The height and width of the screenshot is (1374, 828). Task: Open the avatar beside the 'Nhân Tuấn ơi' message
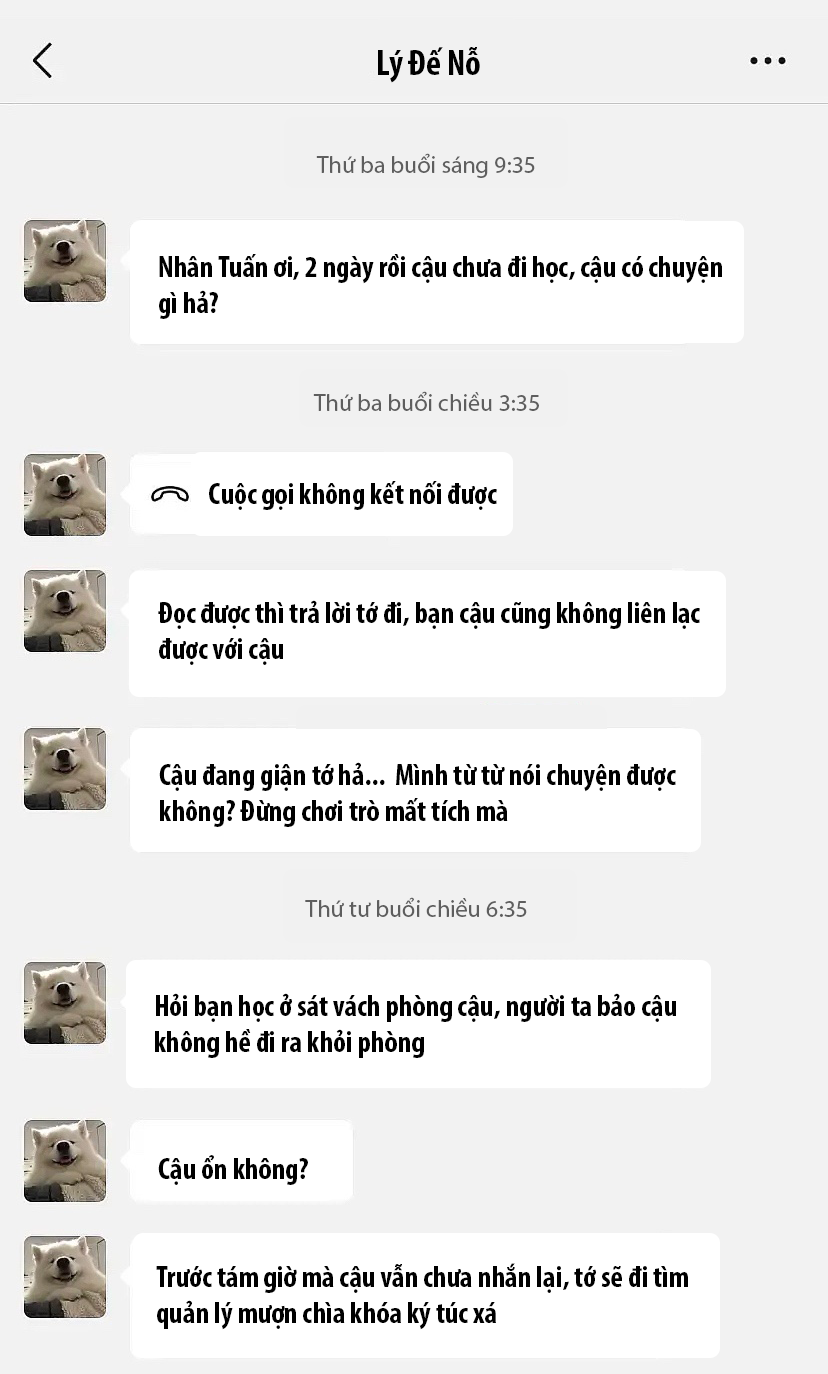pyautogui.click(x=65, y=261)
